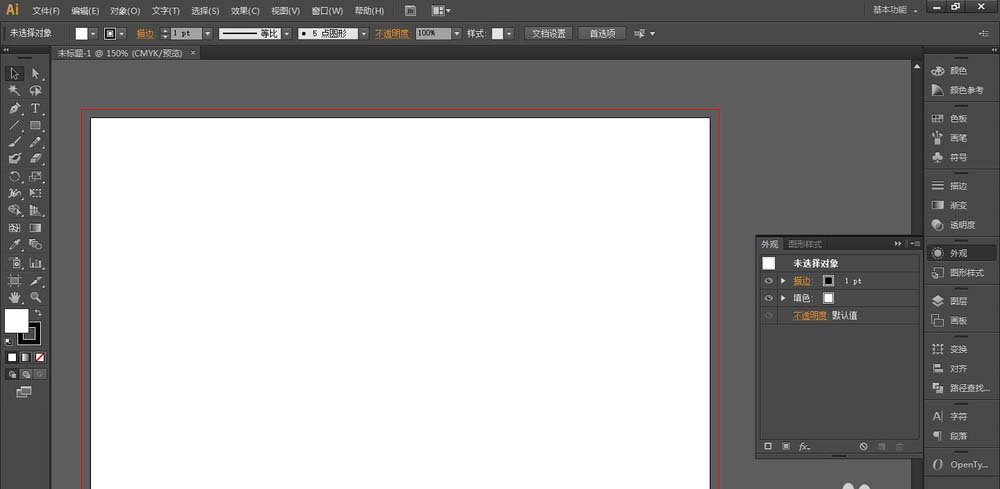Toggle visibility eye for 不透明度 row
The width and height of the screenshot is (1000, 489).
pyautogui.click(x=769, y=316)
